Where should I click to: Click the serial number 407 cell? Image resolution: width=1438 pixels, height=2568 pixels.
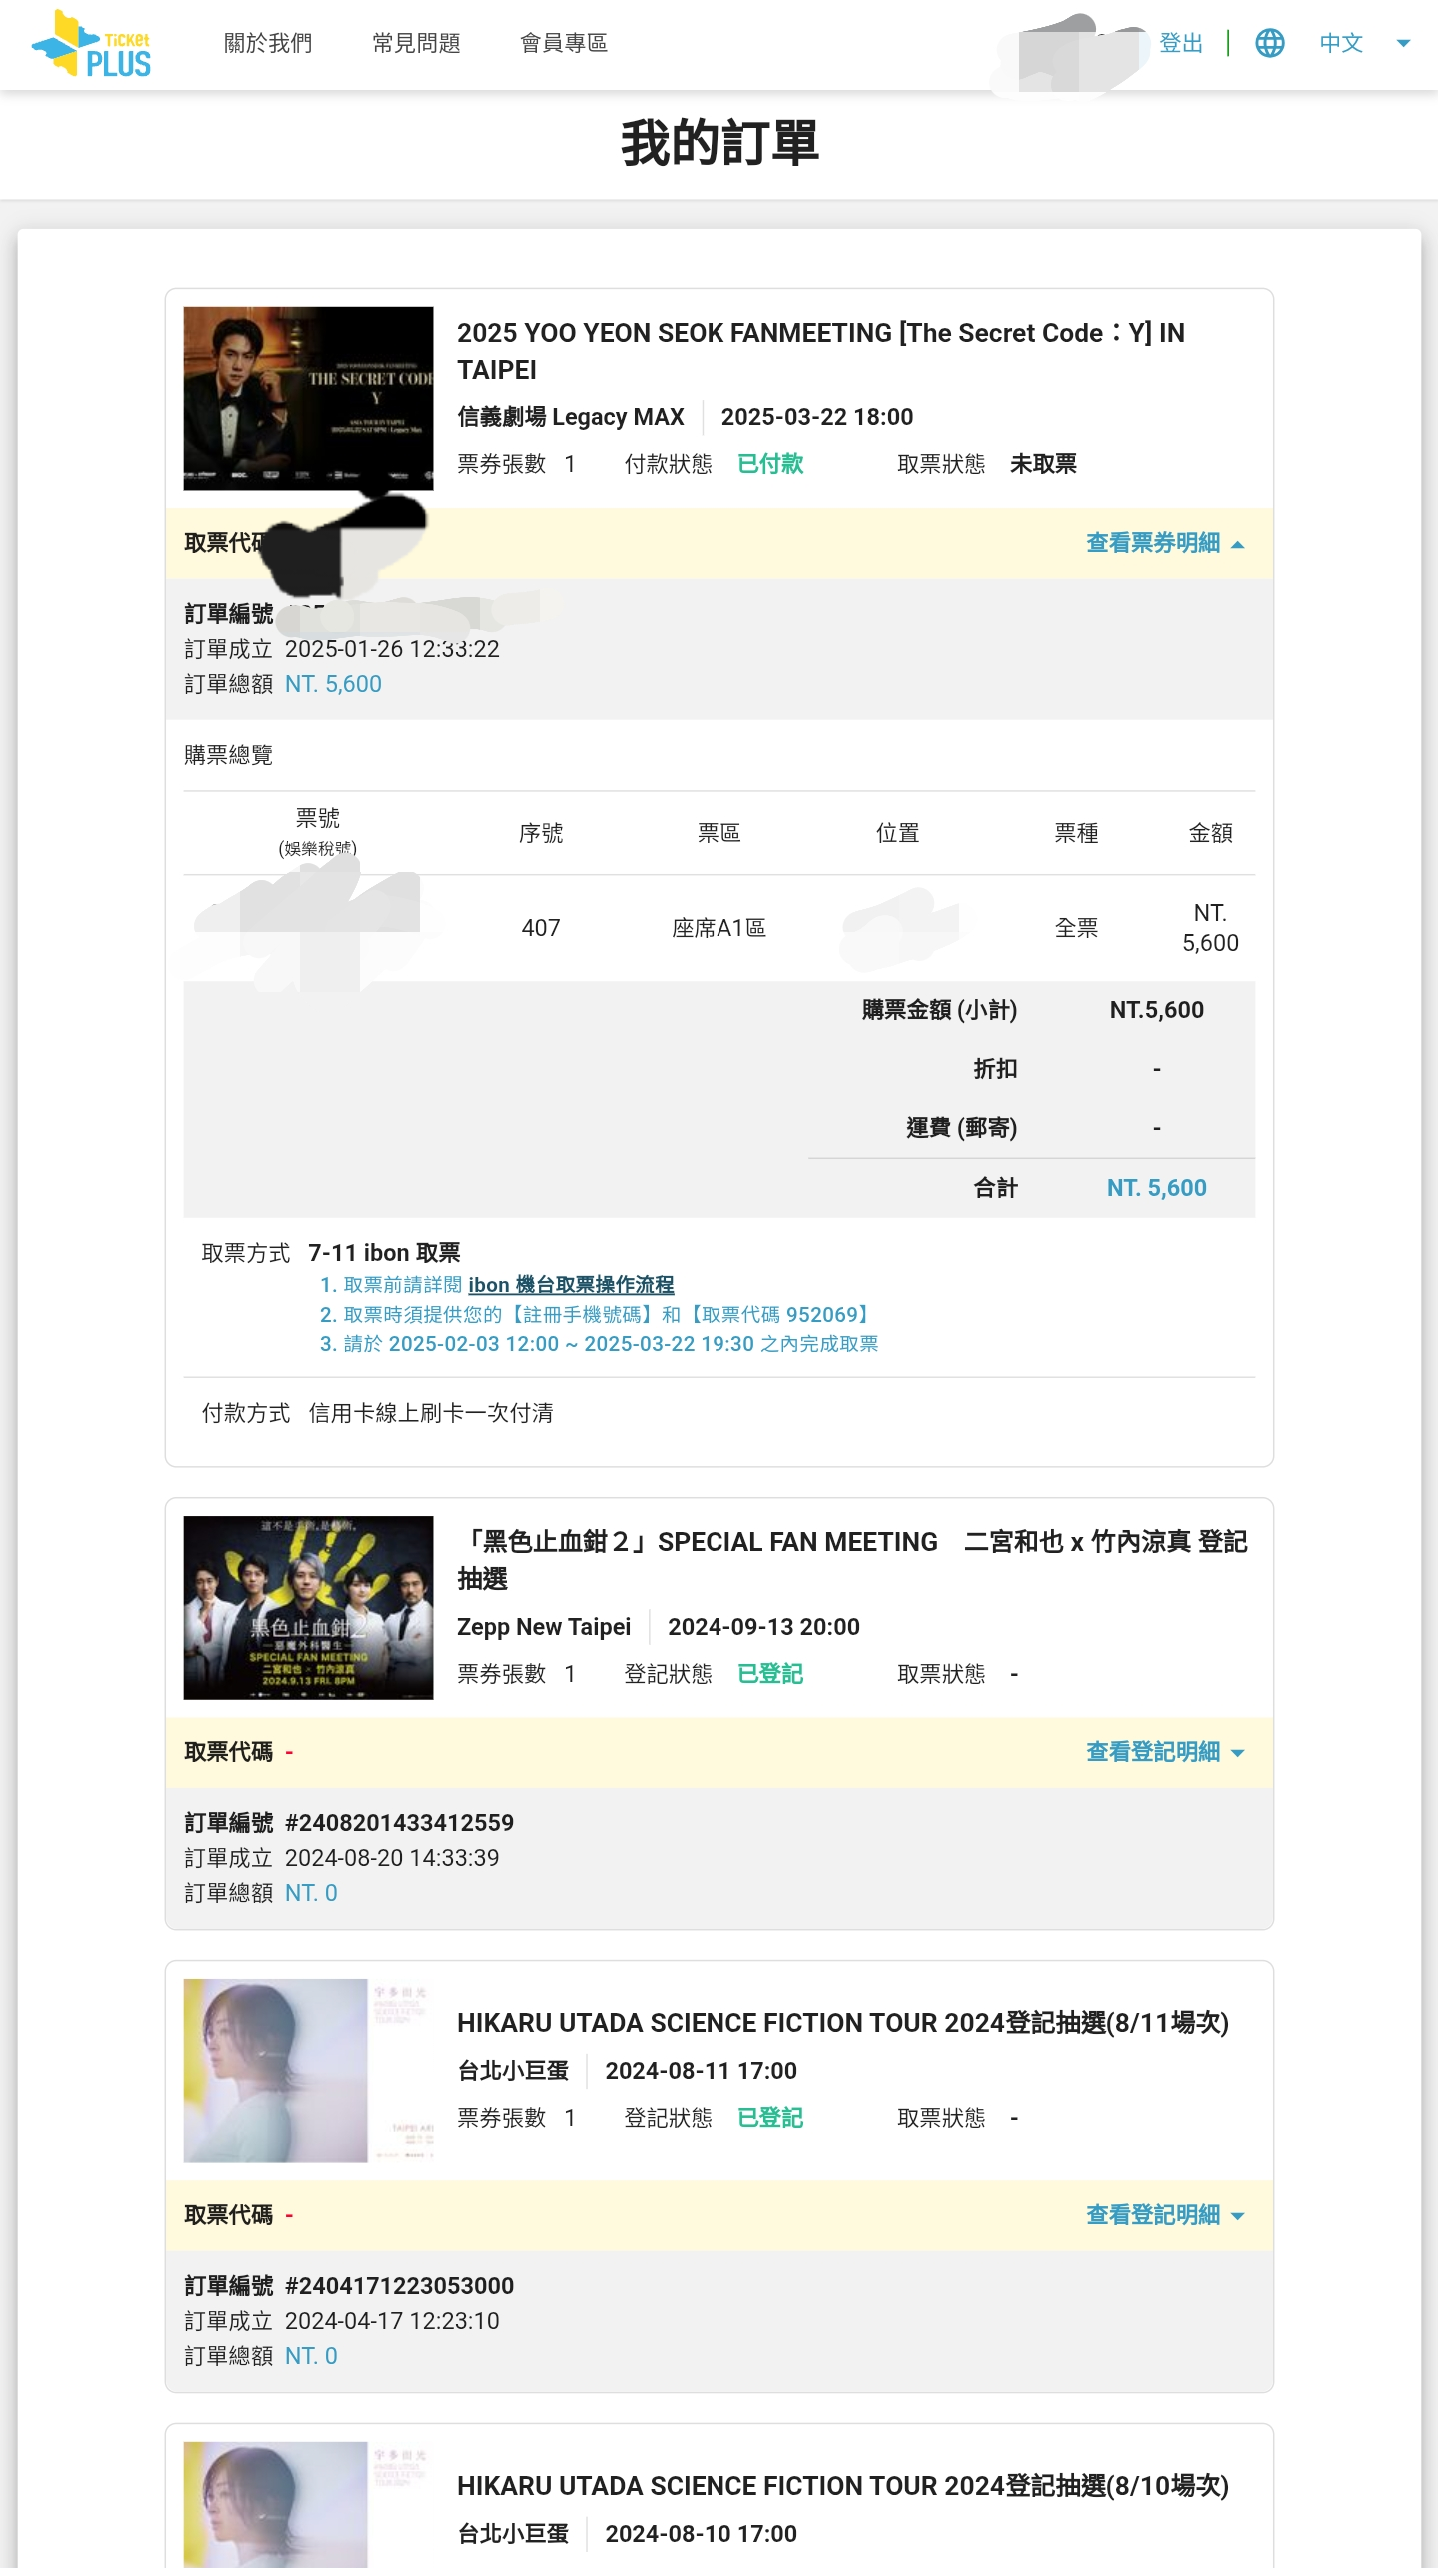541,928
